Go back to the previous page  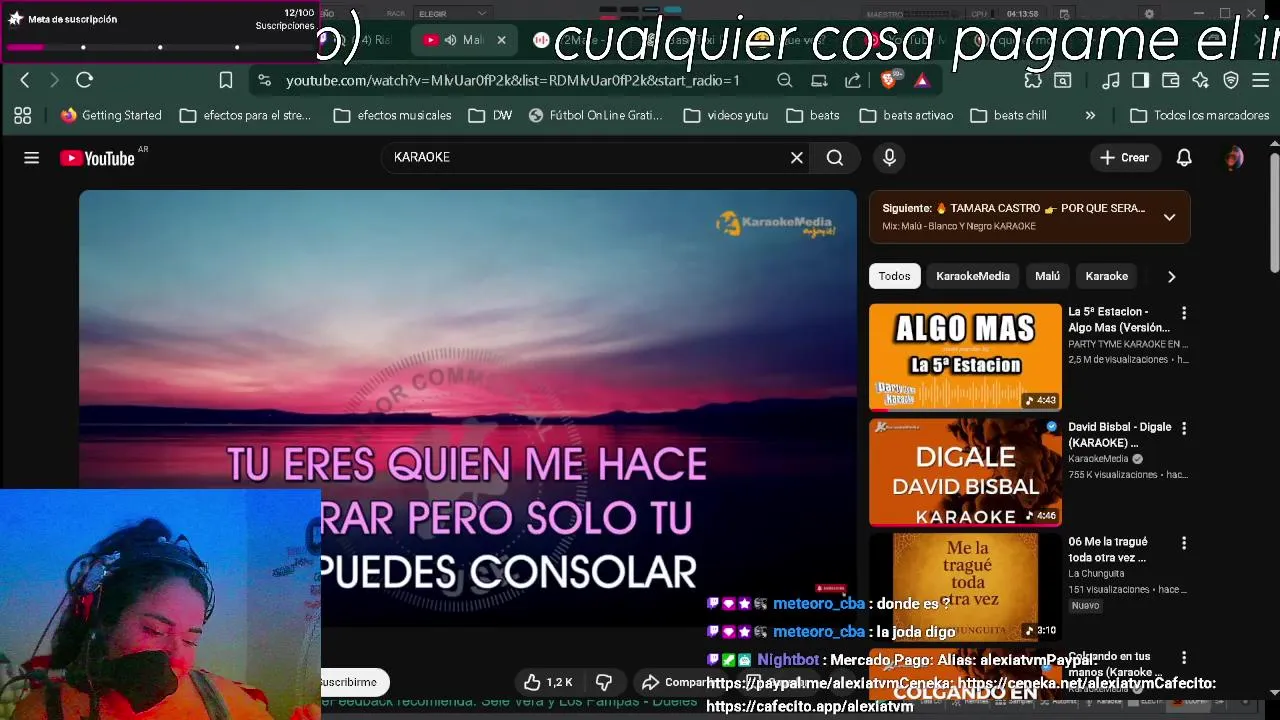[x=25, y=80]
